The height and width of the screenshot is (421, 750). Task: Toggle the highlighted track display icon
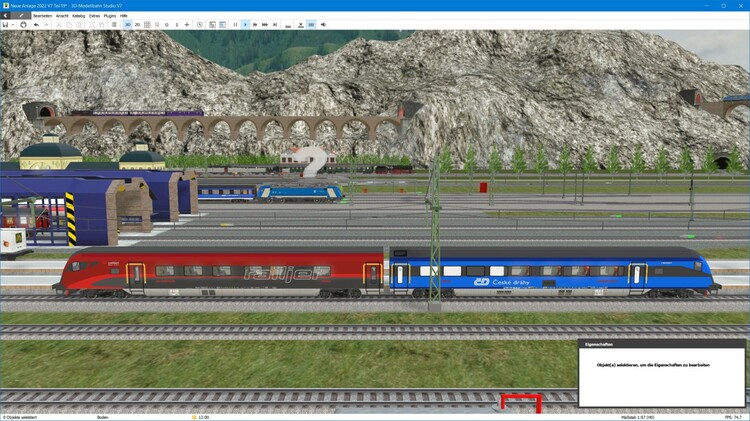coord(311,24)
